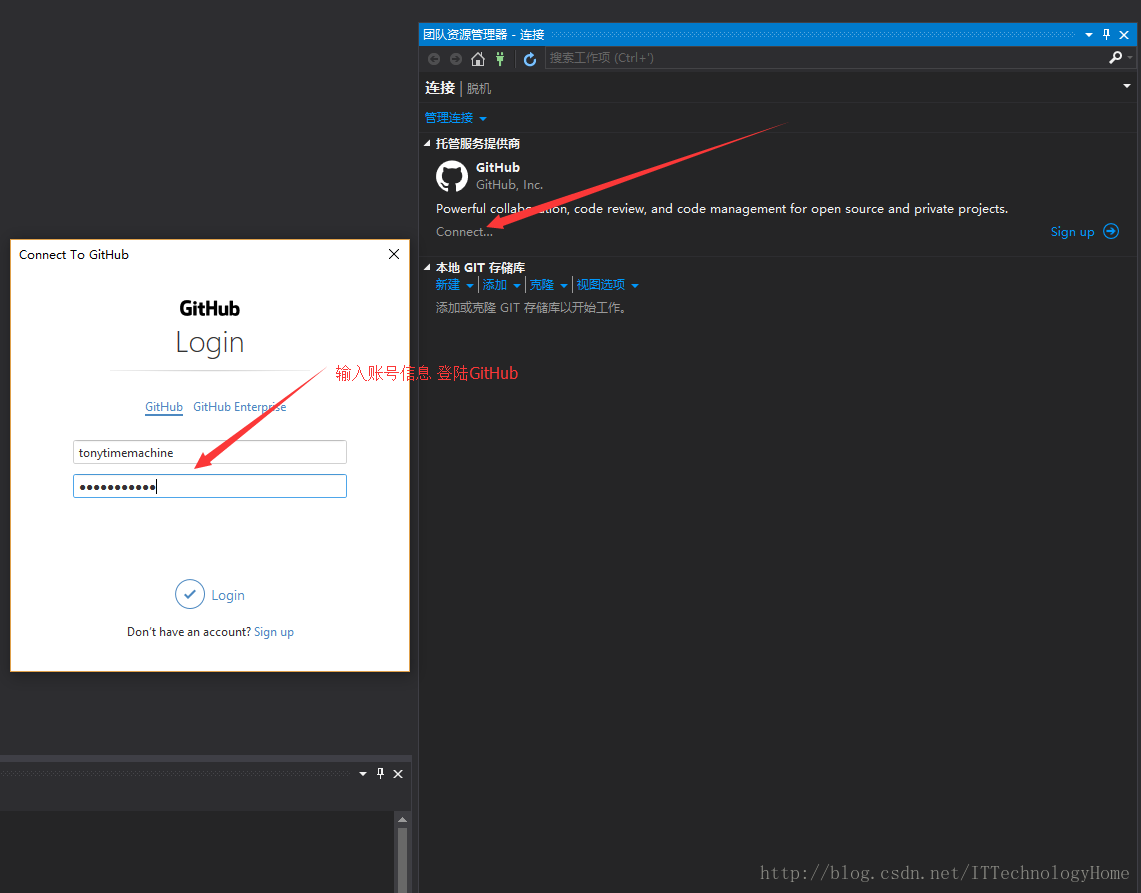The image size is (1141, 893).
Task: Click the 'GitHub, Inc.' text
Action: 509,185
